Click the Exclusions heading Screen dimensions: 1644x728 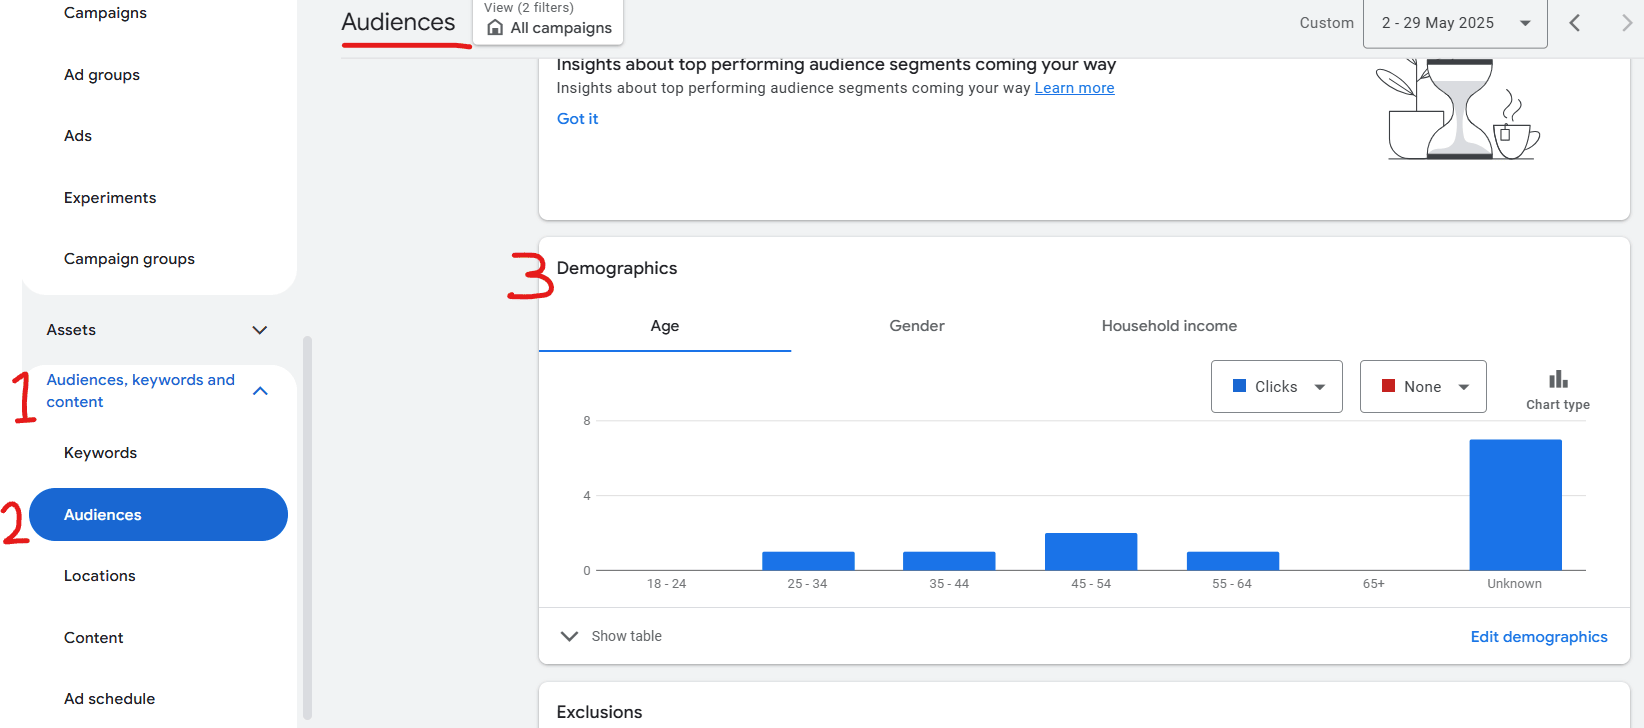coord(599,712)
